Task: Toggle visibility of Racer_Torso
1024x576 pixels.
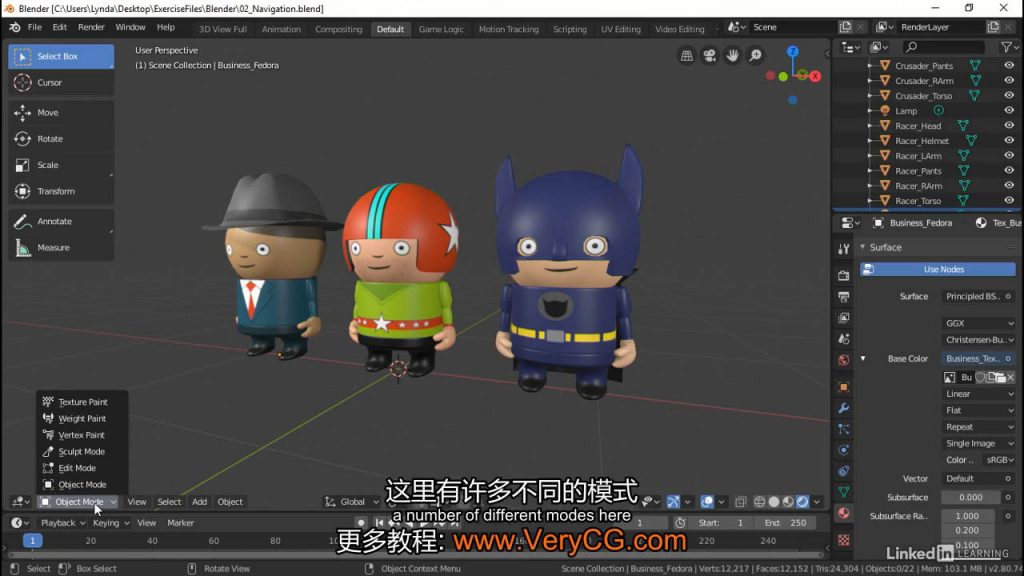Action: (x=1009, y=200)
